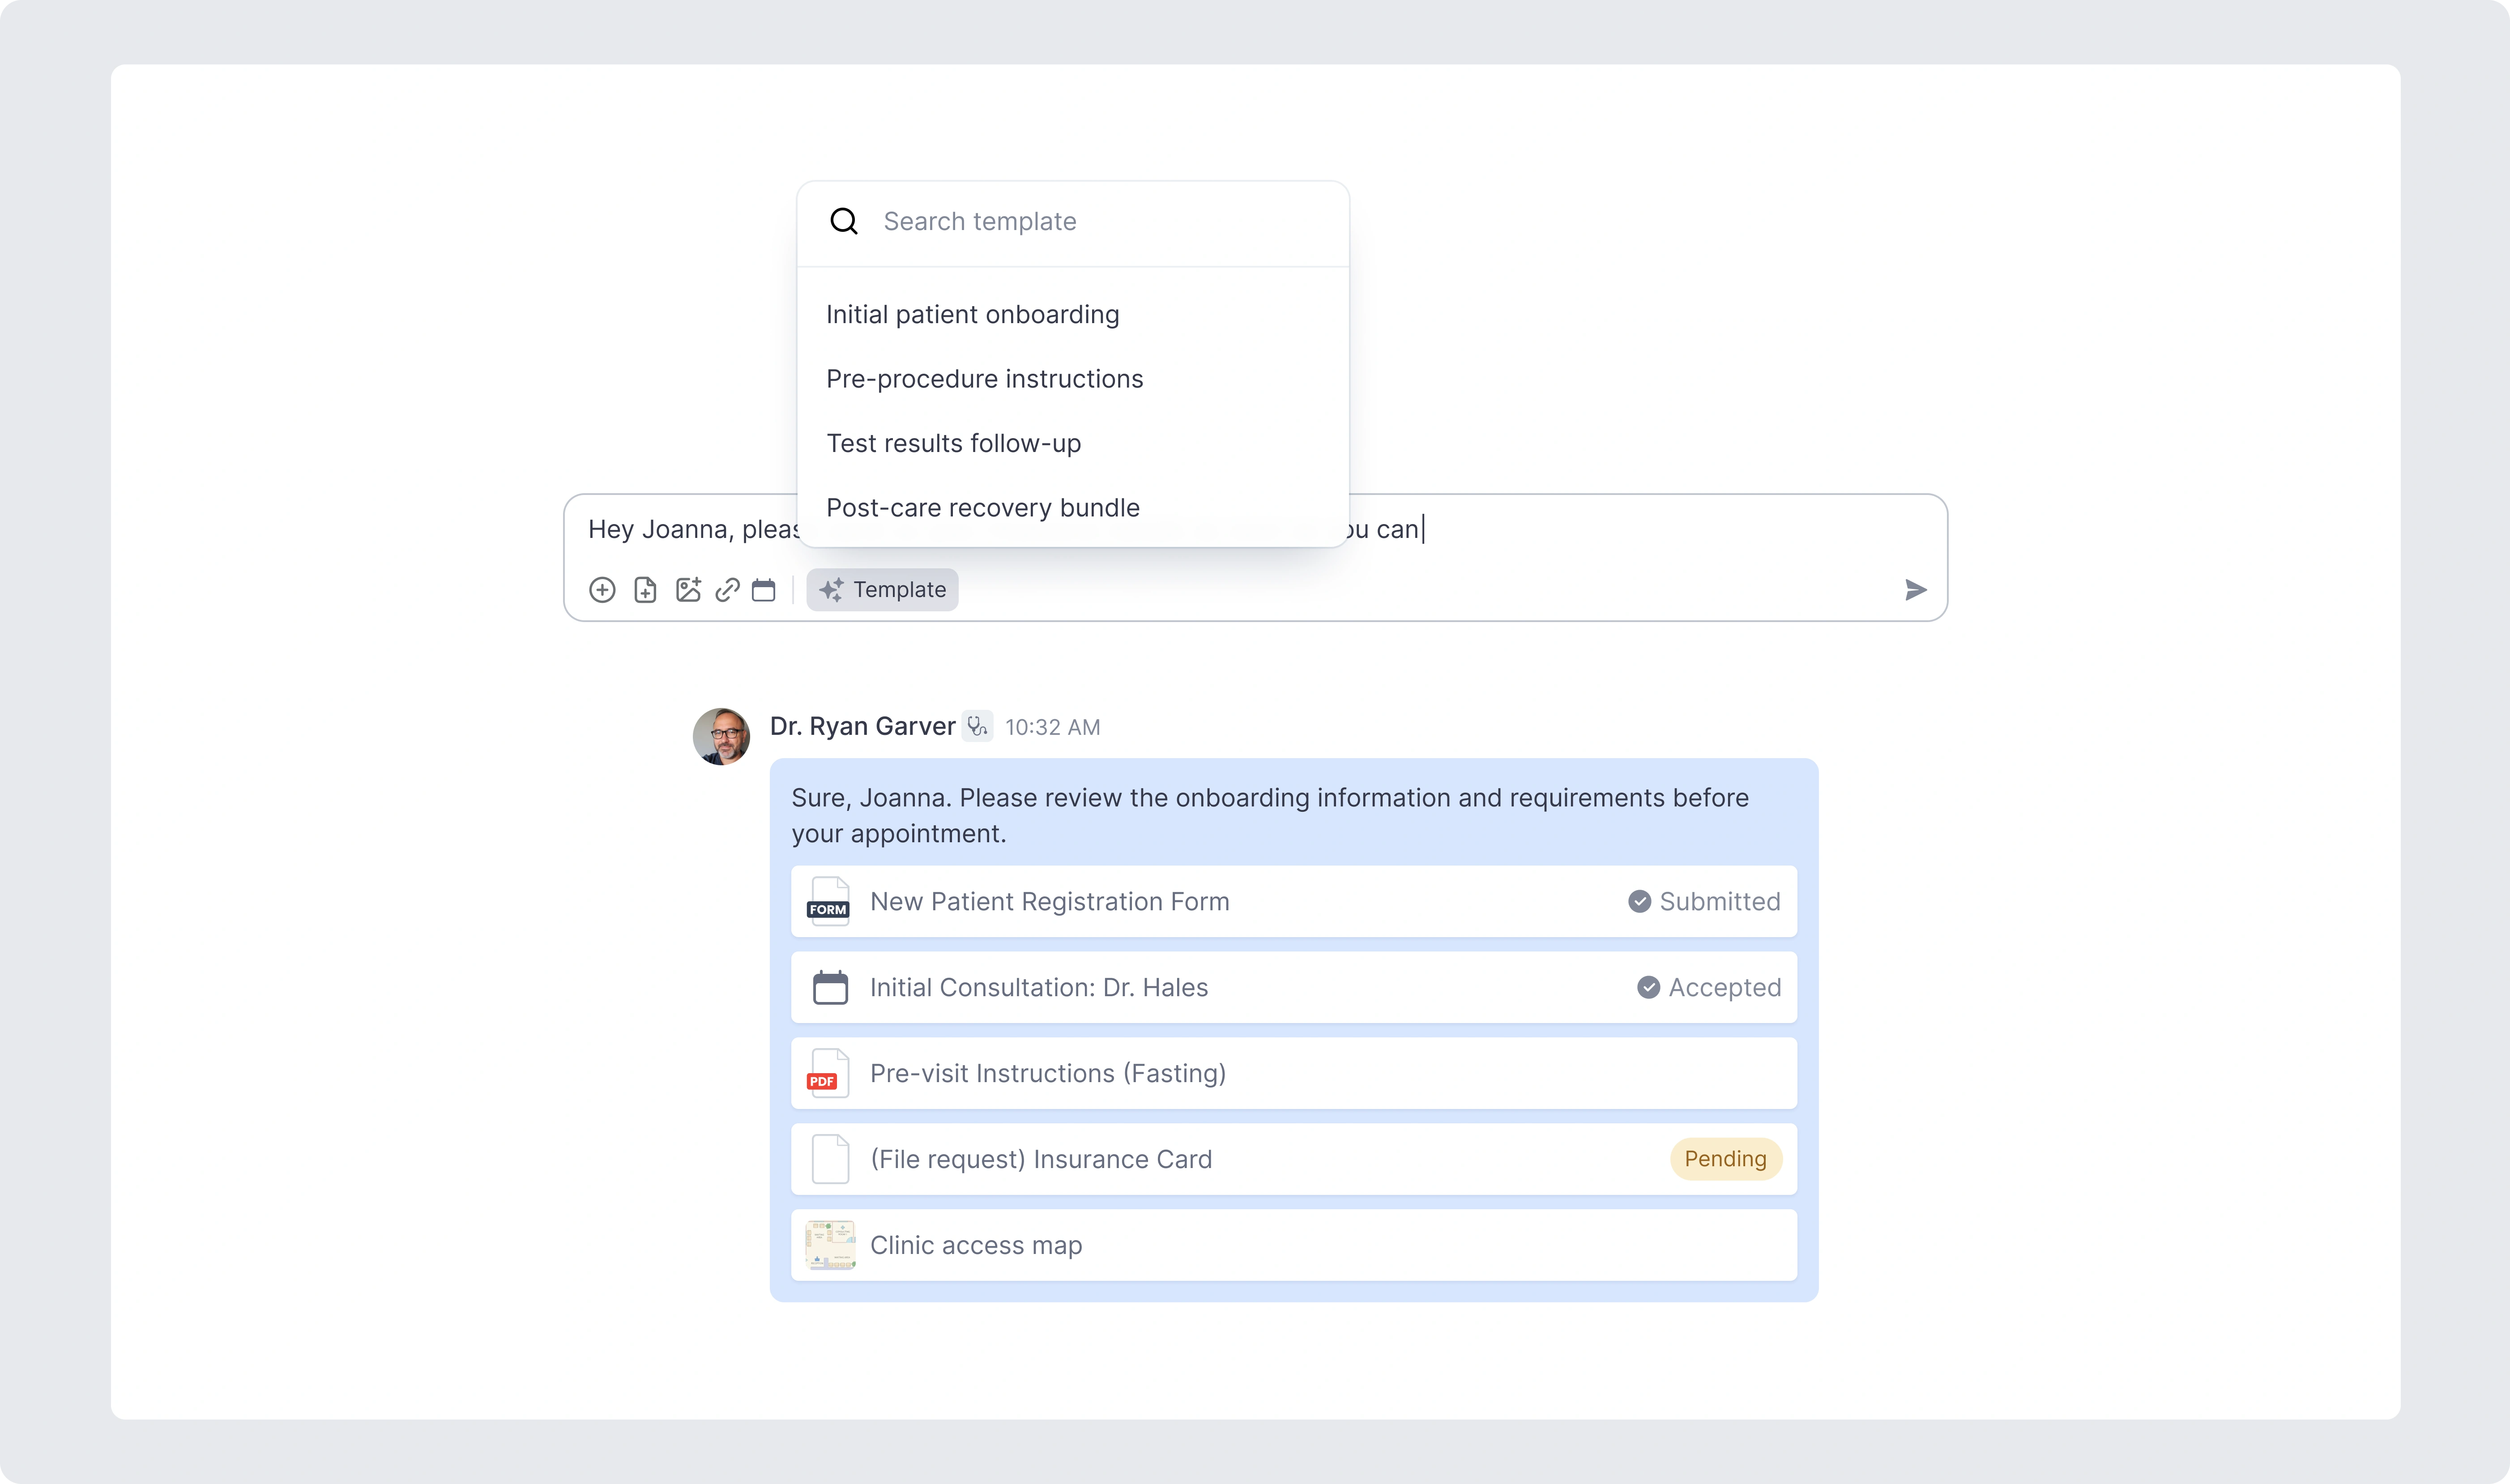2510x1484 pixels.
Task: Click the stethoscope badge beside Dr. Ryan Garver
Action: pos(977,726)
